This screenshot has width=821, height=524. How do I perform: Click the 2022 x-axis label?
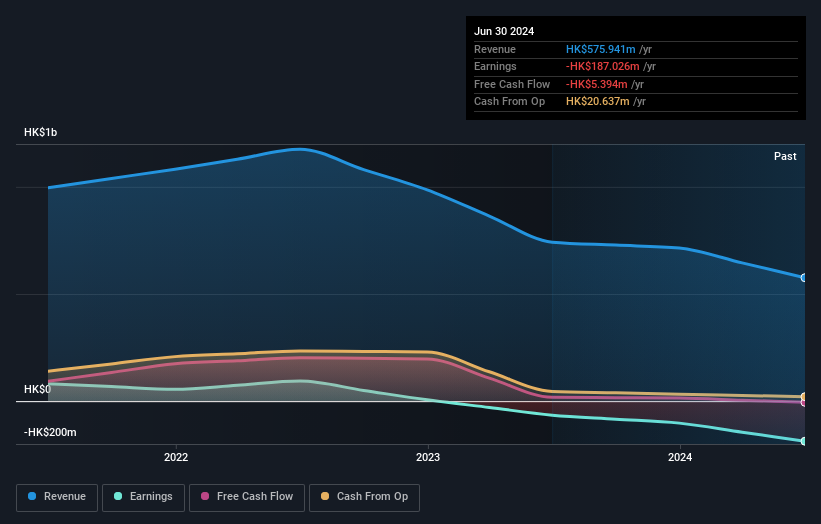(x=176, y=458)
